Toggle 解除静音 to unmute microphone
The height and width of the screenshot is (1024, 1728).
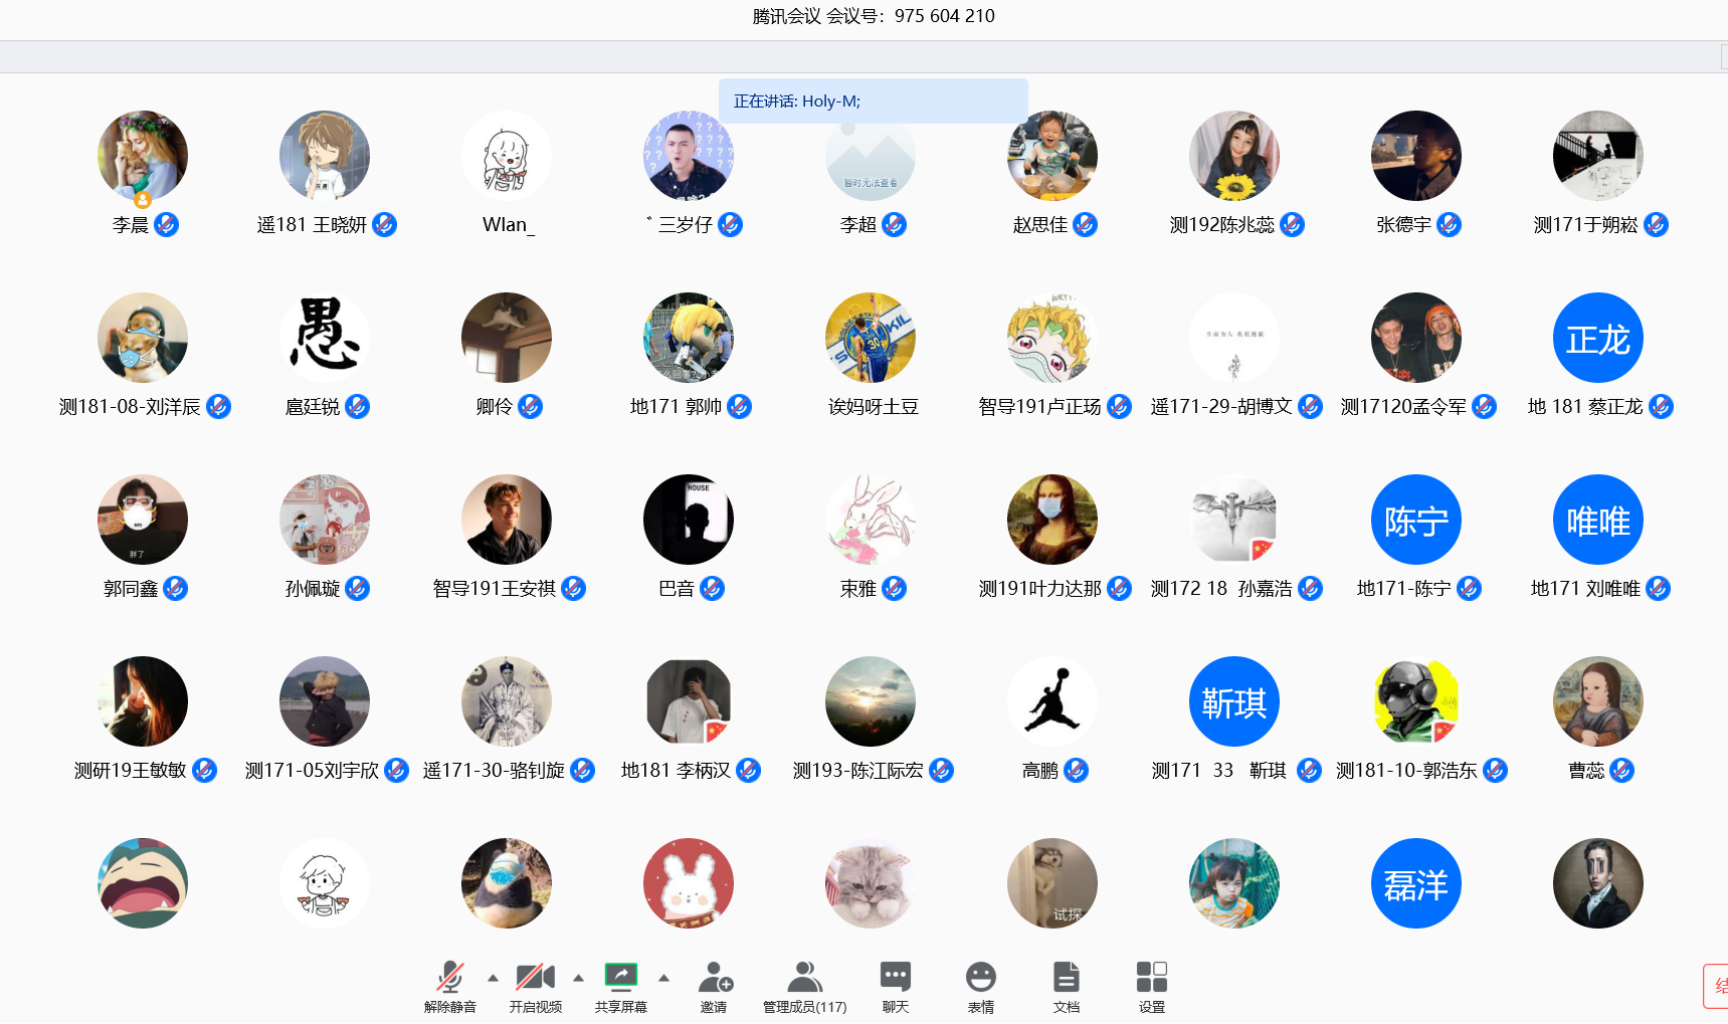coord(450,978)
